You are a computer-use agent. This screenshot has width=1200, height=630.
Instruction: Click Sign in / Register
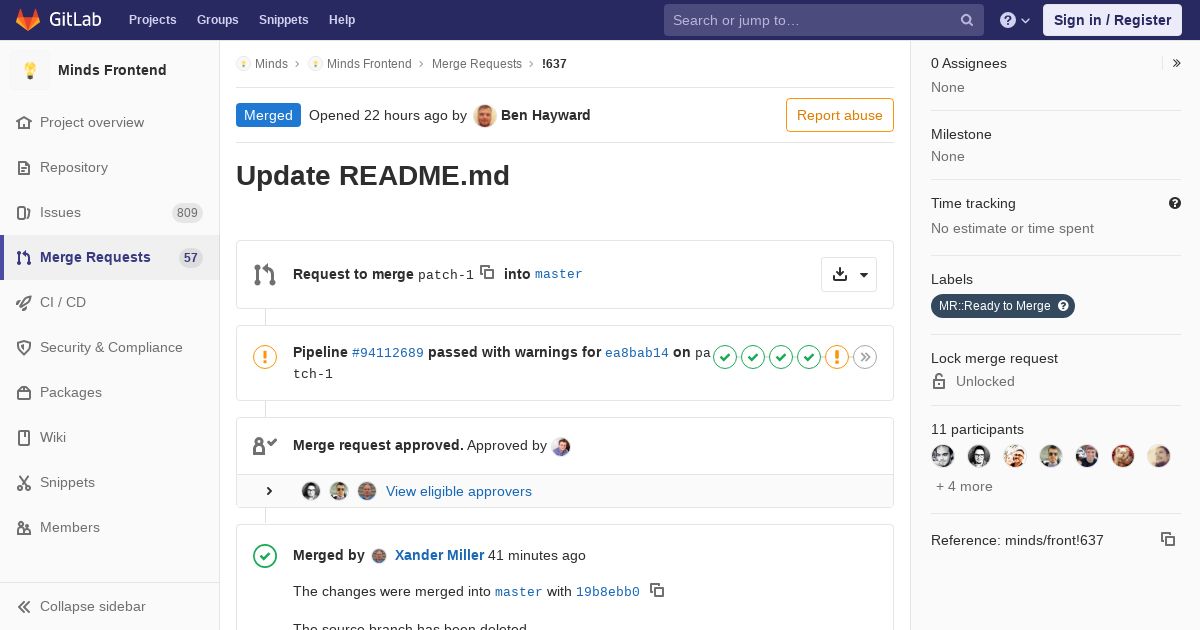coord(1112,20)
